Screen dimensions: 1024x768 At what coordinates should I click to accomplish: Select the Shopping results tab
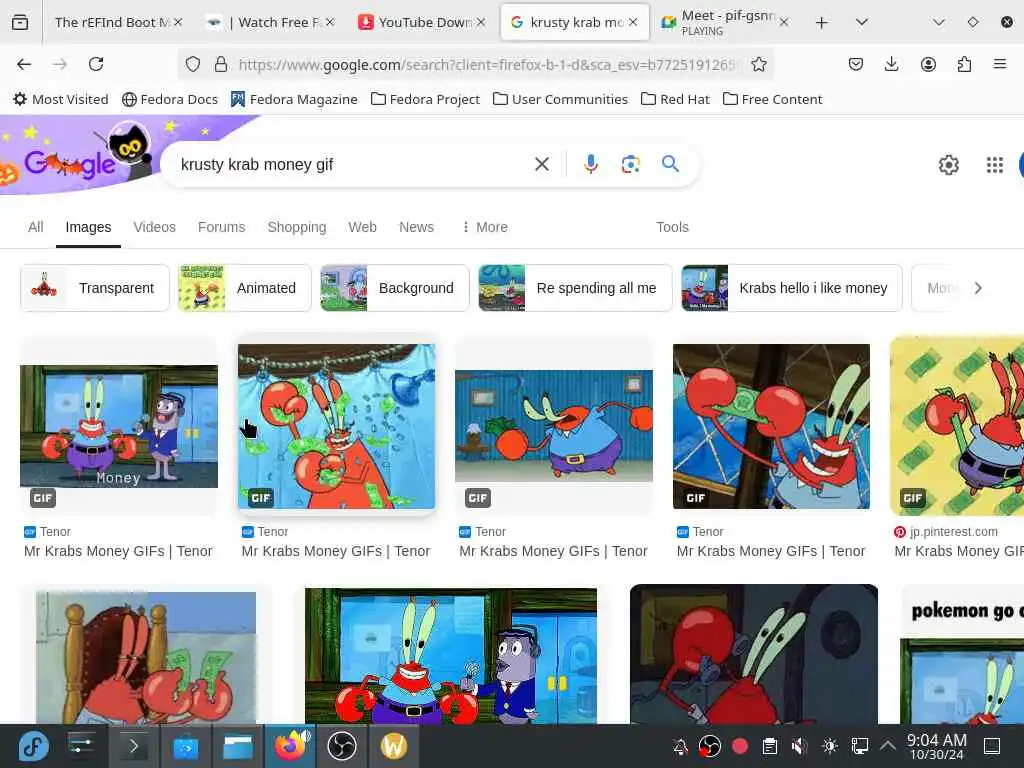tap(296, 227)
